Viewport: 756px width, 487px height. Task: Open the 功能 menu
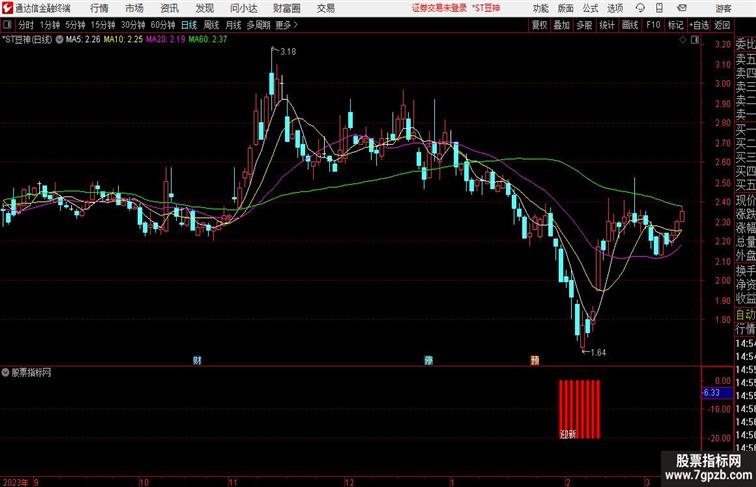[540, 8]
